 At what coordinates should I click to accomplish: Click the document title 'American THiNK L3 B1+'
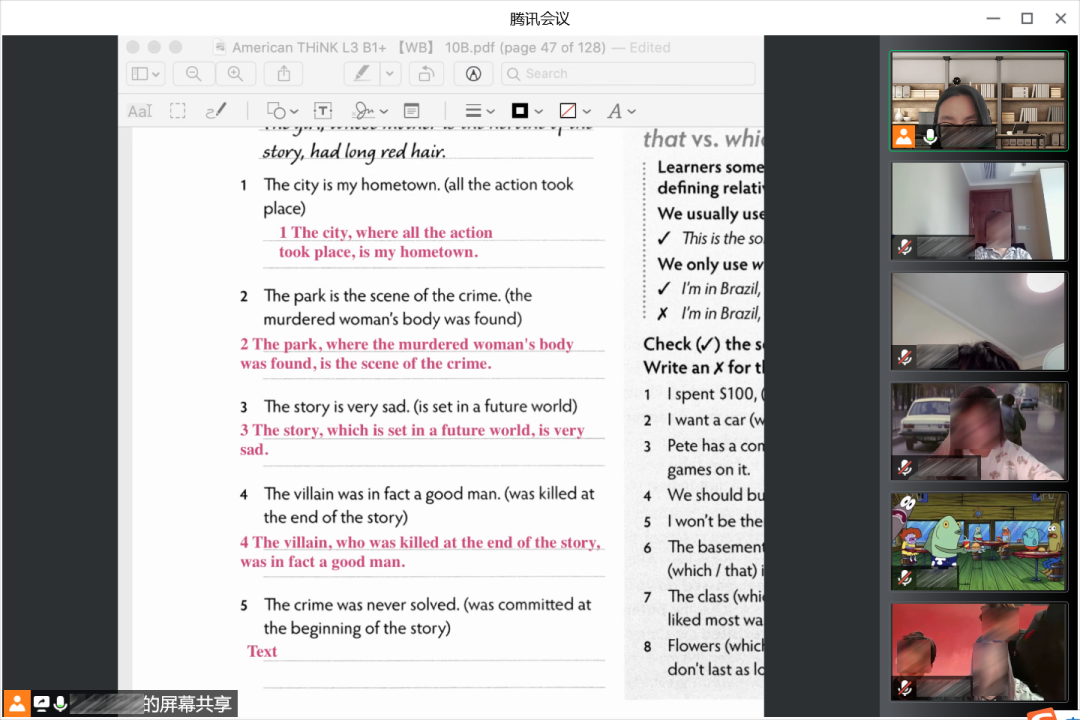pos(309,48)
